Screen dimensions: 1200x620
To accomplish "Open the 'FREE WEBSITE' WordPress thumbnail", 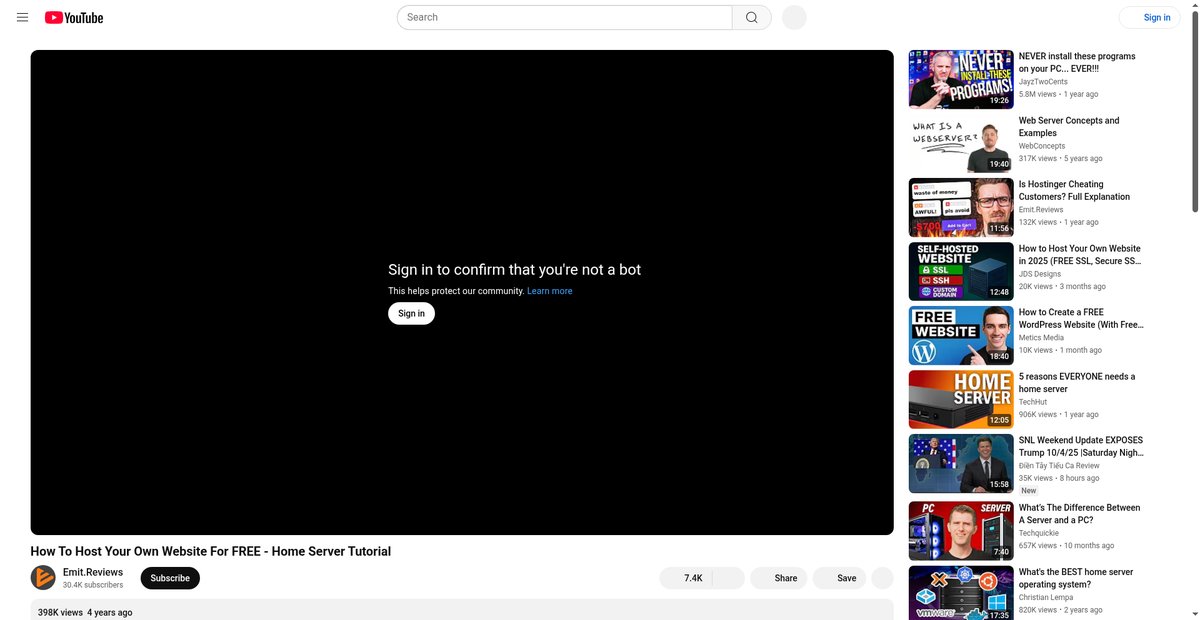I will tap(961, 335).
